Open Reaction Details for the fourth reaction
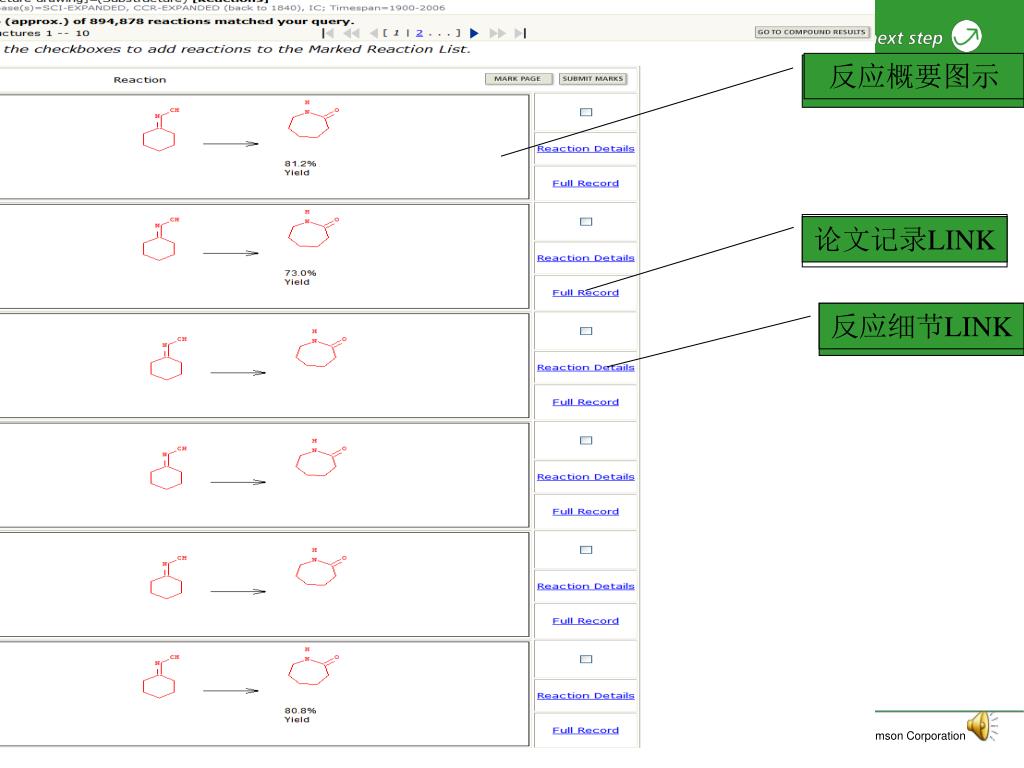 pyautogui.click(x=586, y=477)
